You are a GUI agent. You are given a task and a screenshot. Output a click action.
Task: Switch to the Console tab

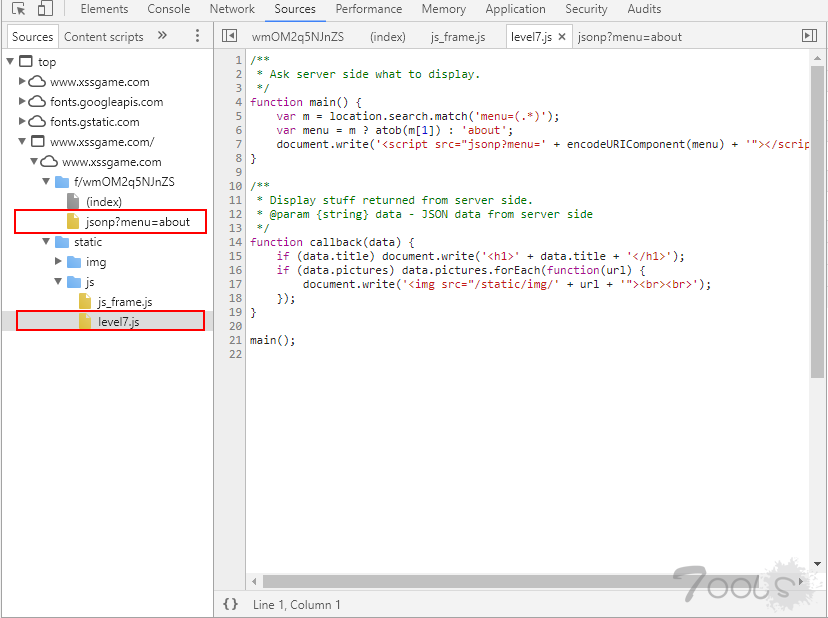pyautogui.click(x=168, y=9)
